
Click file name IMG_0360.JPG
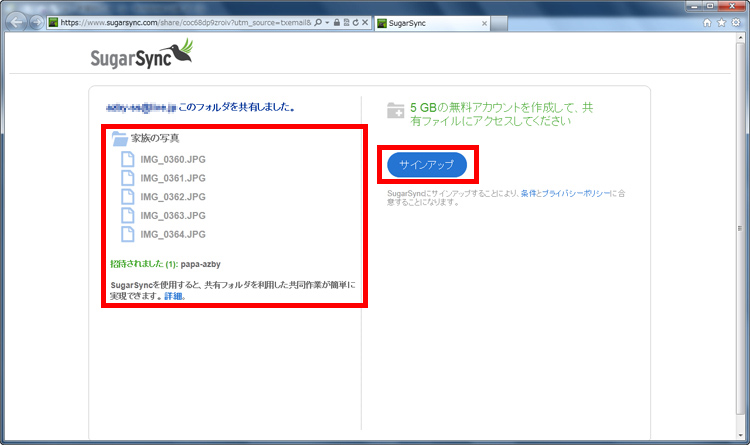pos(173,159)
